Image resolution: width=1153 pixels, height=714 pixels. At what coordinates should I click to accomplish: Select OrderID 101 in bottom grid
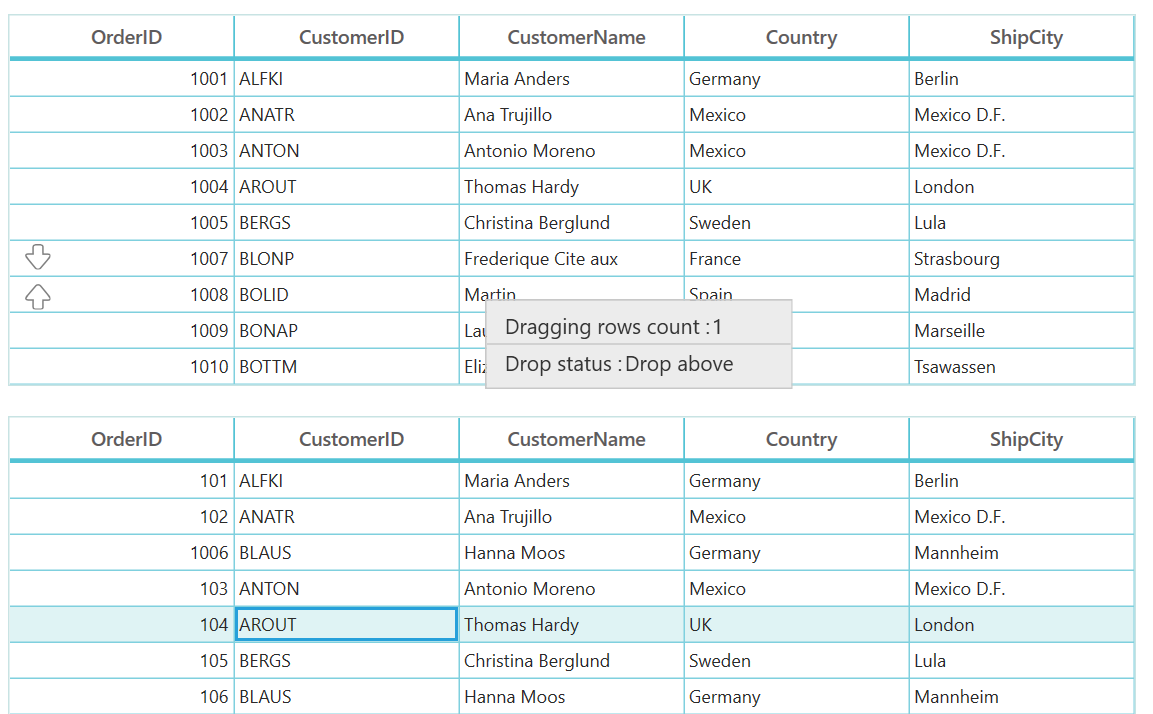click(x=121, y=481)
